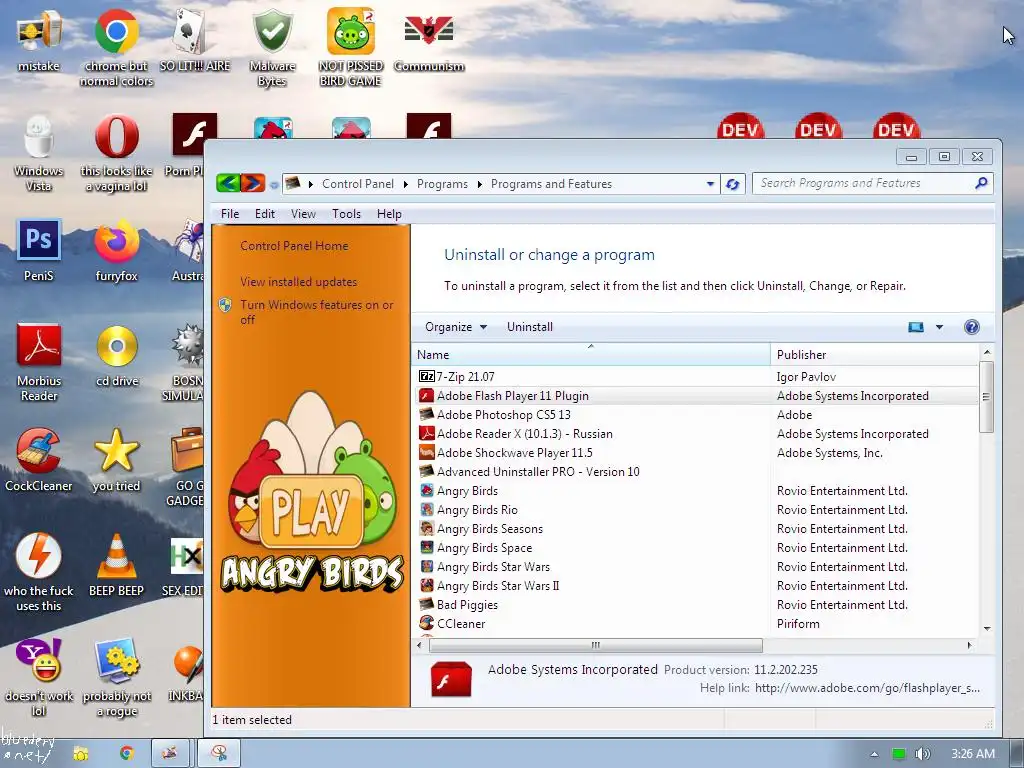Select the CCleaner entry

[697, 624]
